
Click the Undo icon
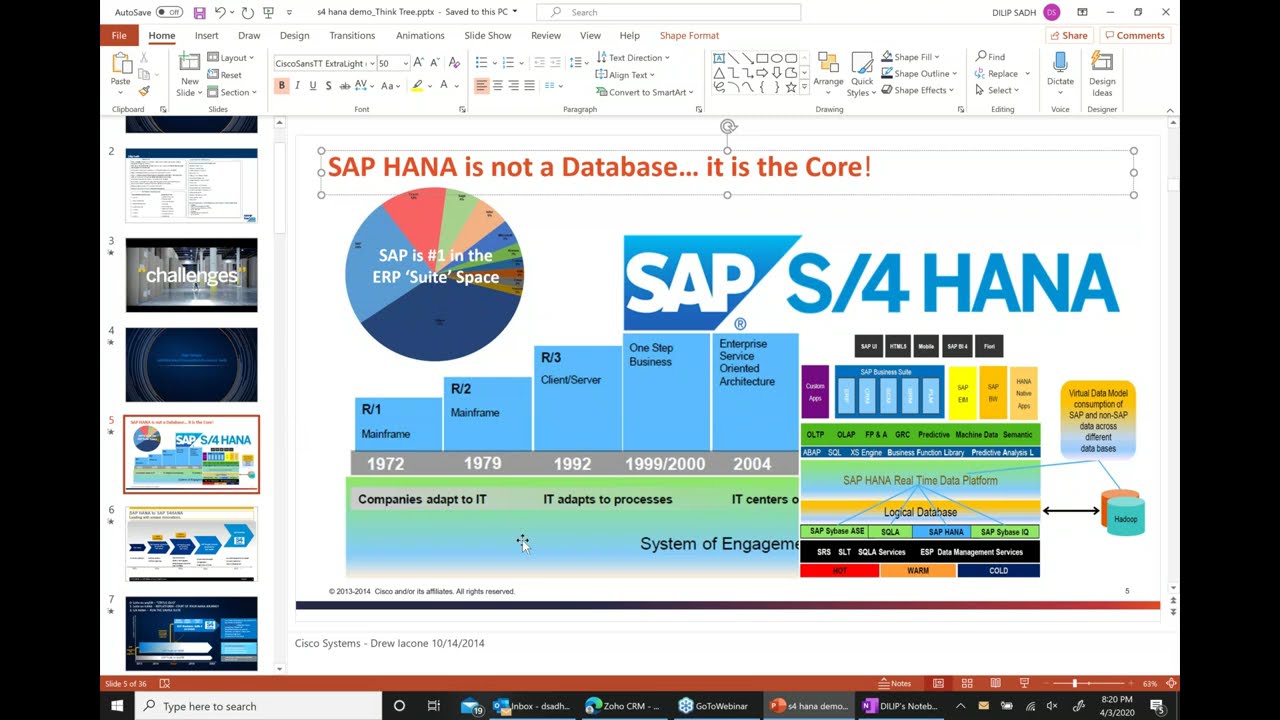click(x=220, y=12)
